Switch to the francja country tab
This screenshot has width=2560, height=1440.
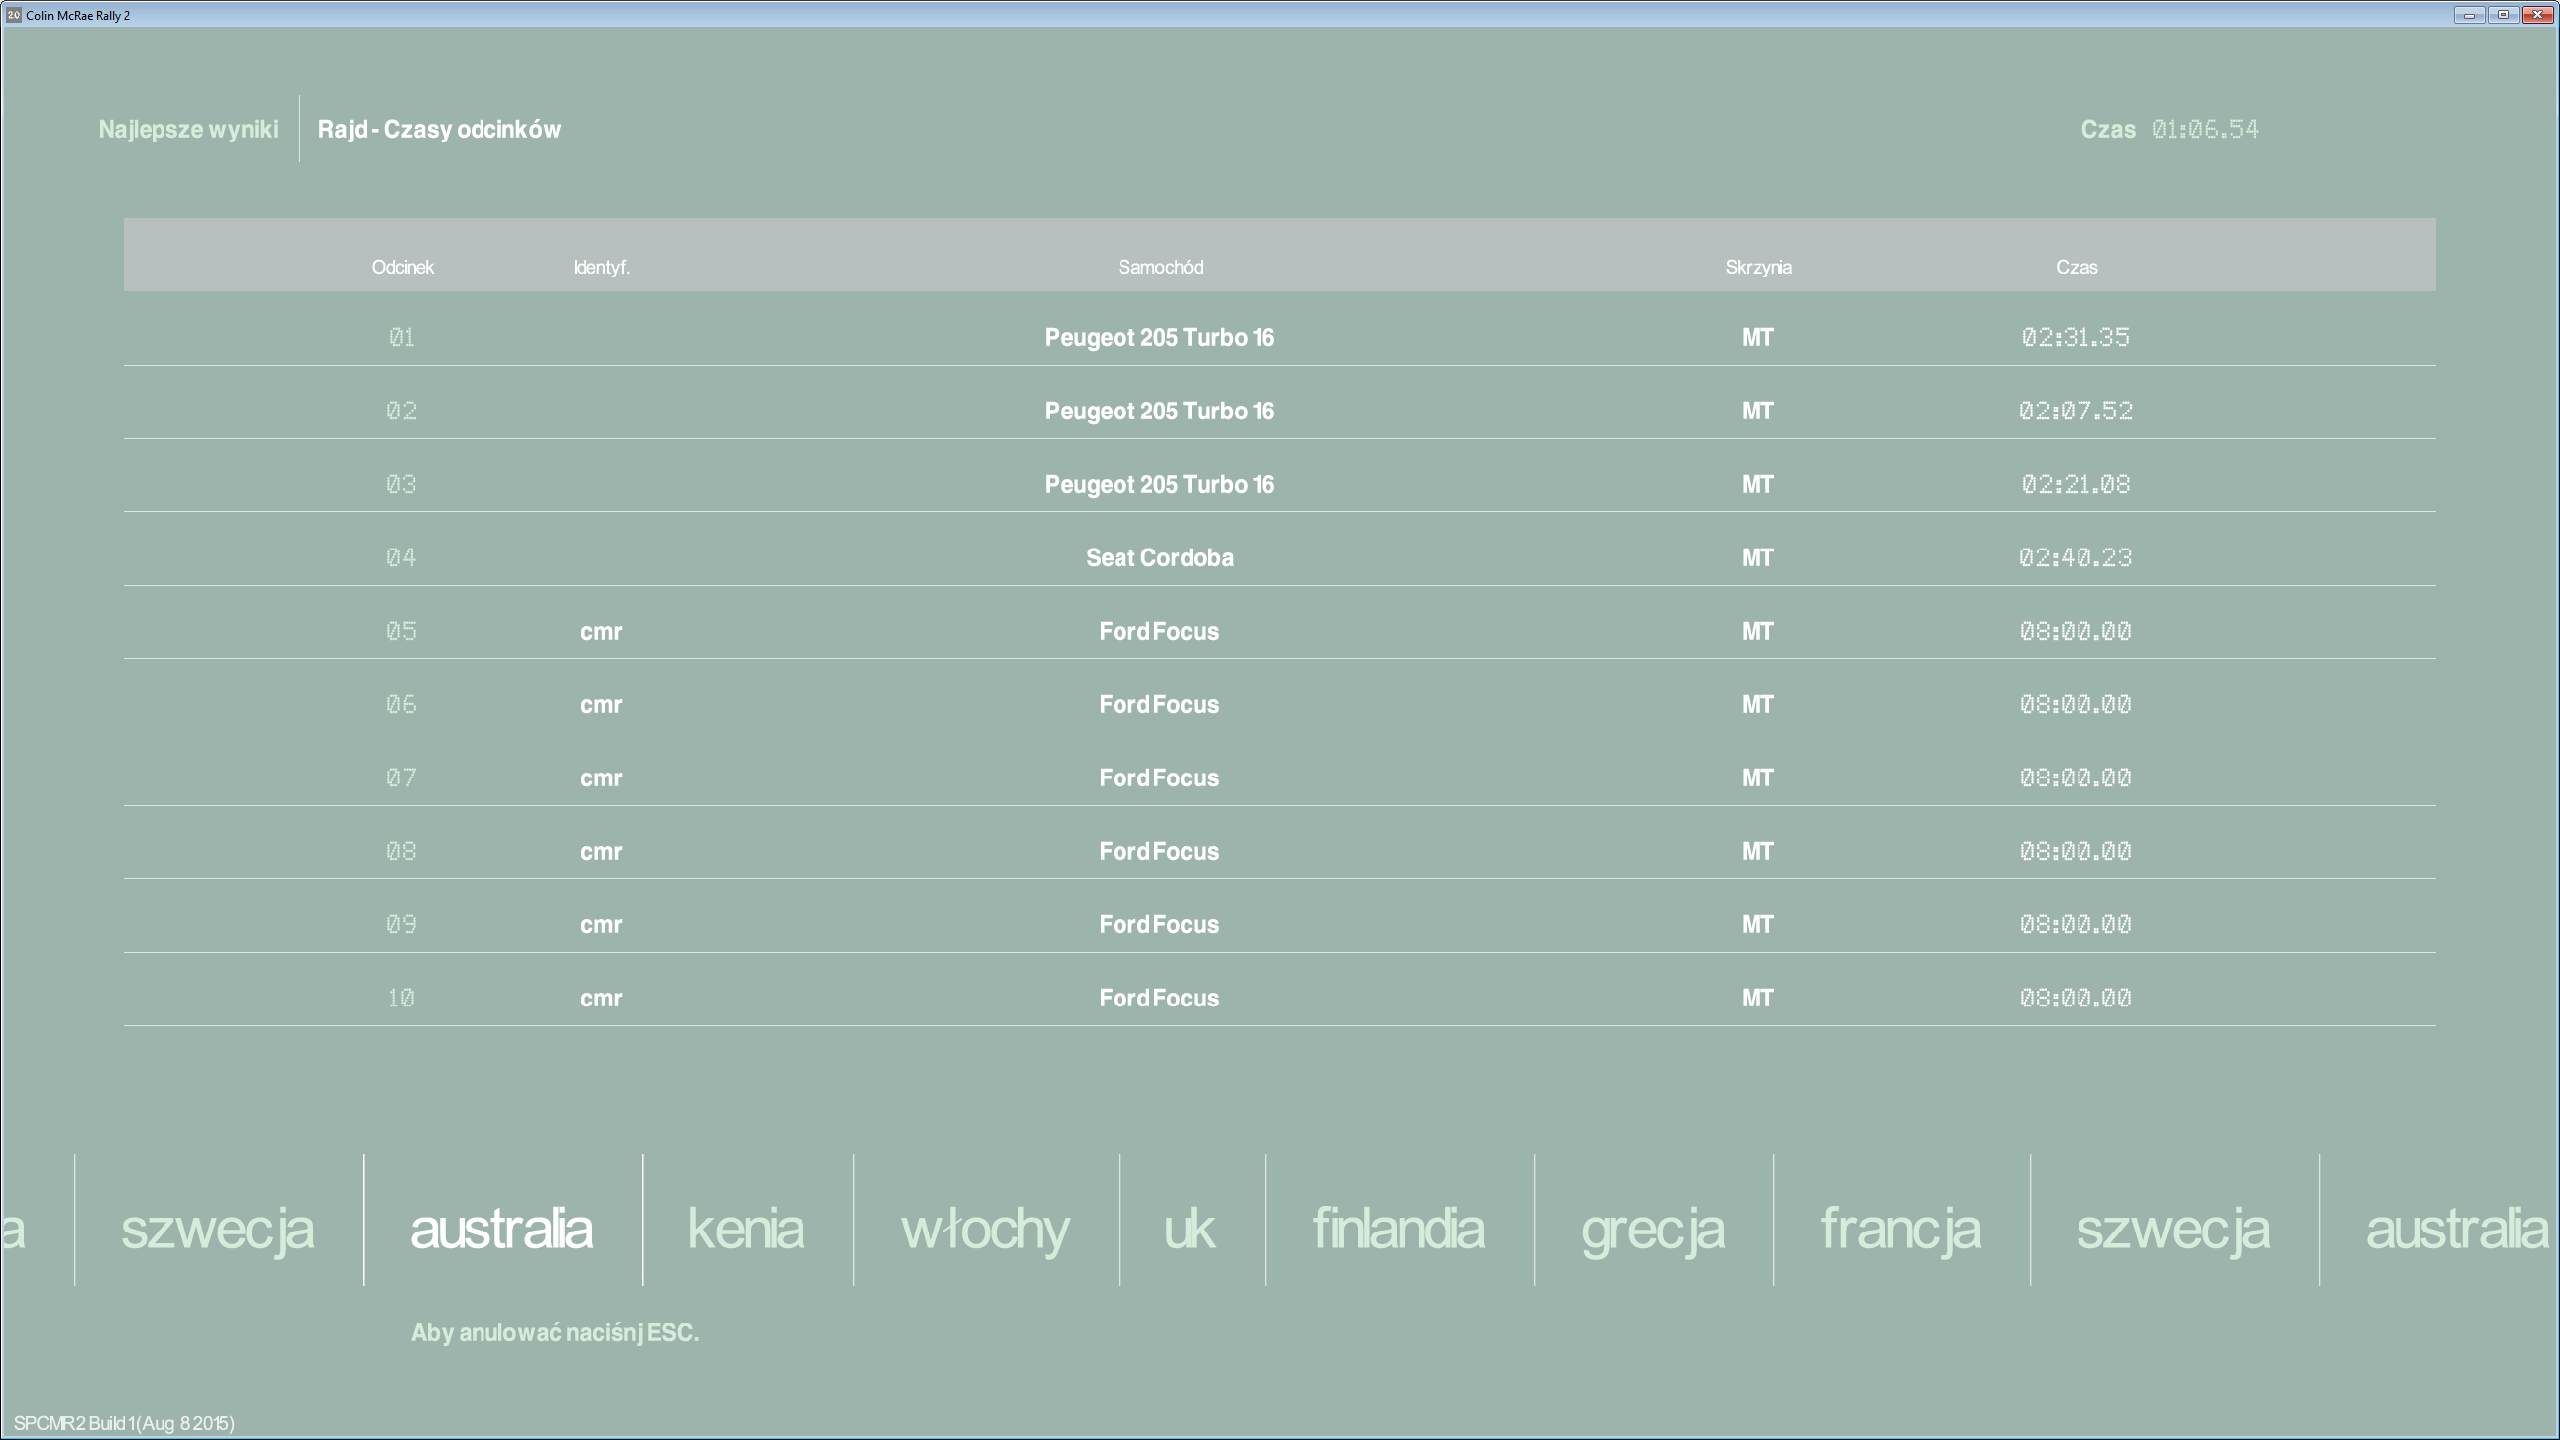pos(1900,1229)
